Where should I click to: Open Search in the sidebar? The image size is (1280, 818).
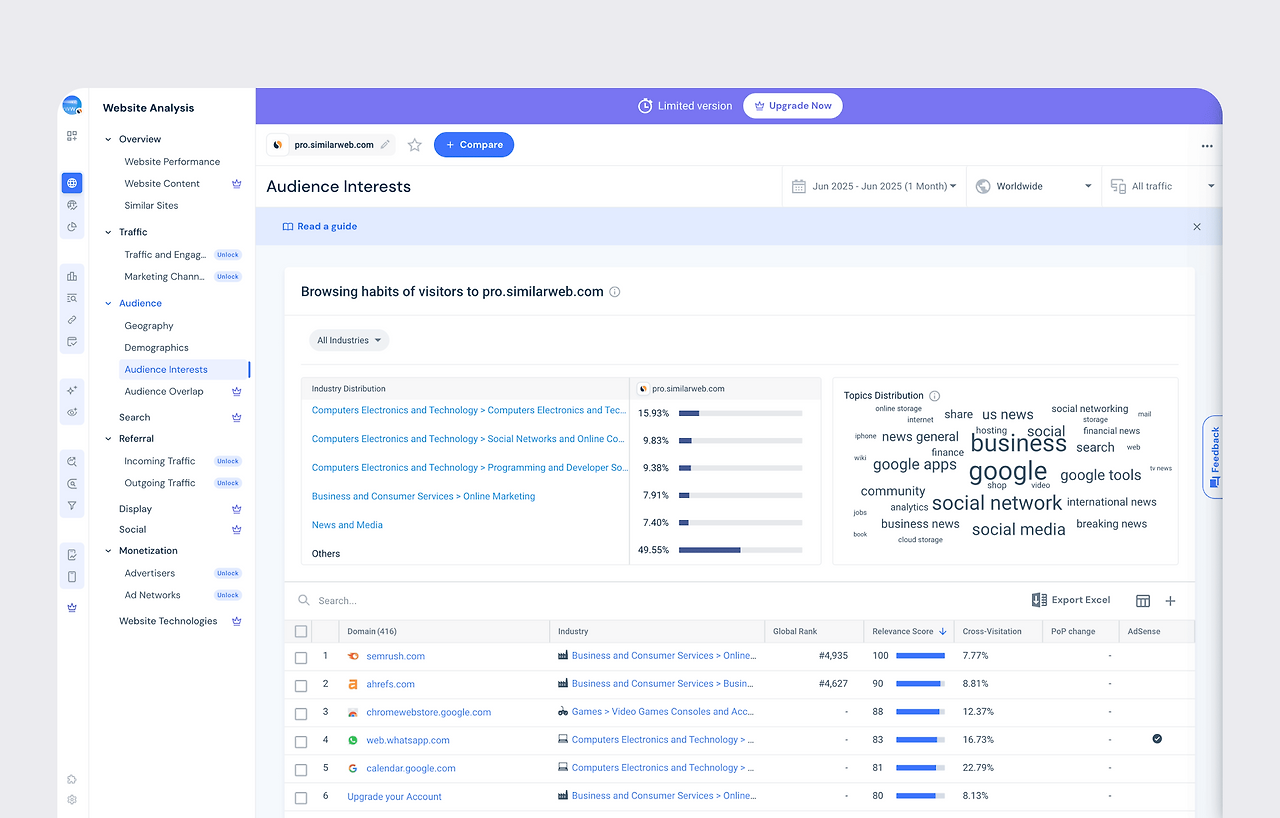coord(134,418)
